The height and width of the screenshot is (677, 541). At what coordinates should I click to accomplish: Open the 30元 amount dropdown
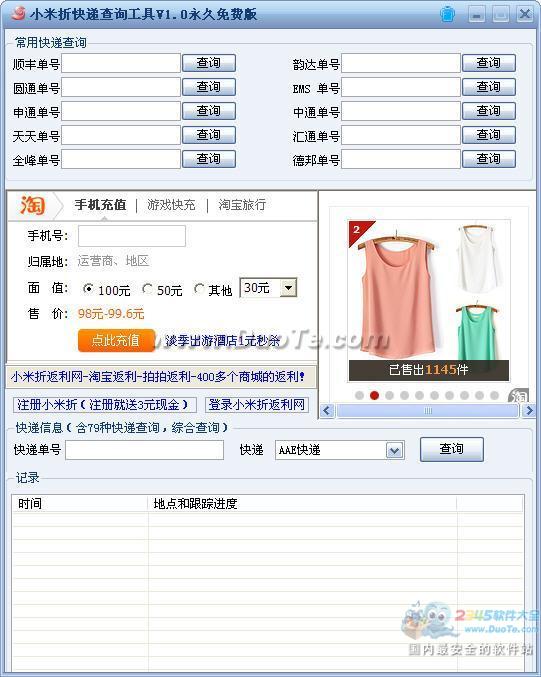[x=288, y=288]
